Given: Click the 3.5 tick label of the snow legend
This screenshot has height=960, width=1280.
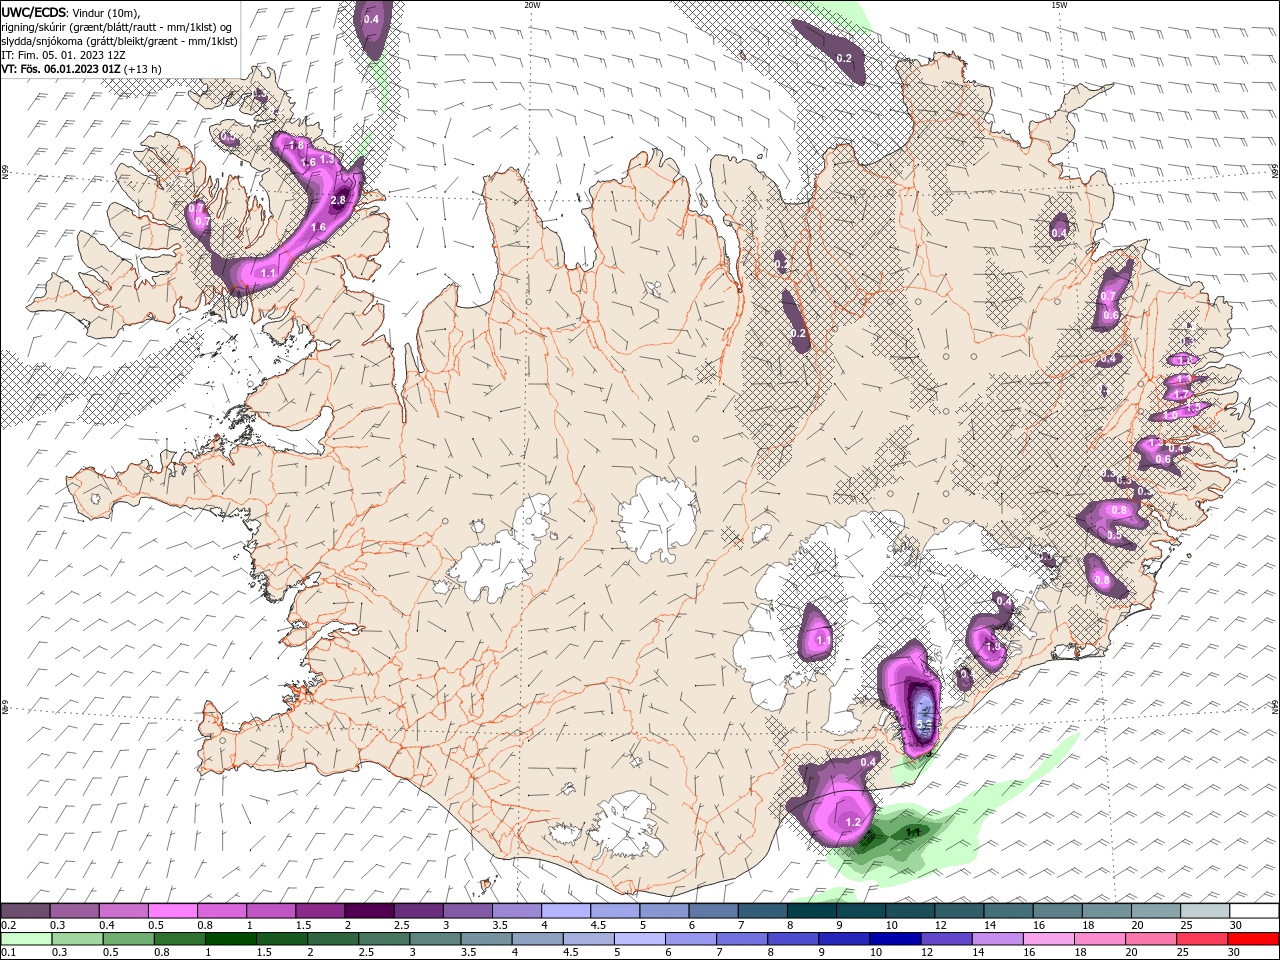Looking at the screenshot, I should 499,925.
